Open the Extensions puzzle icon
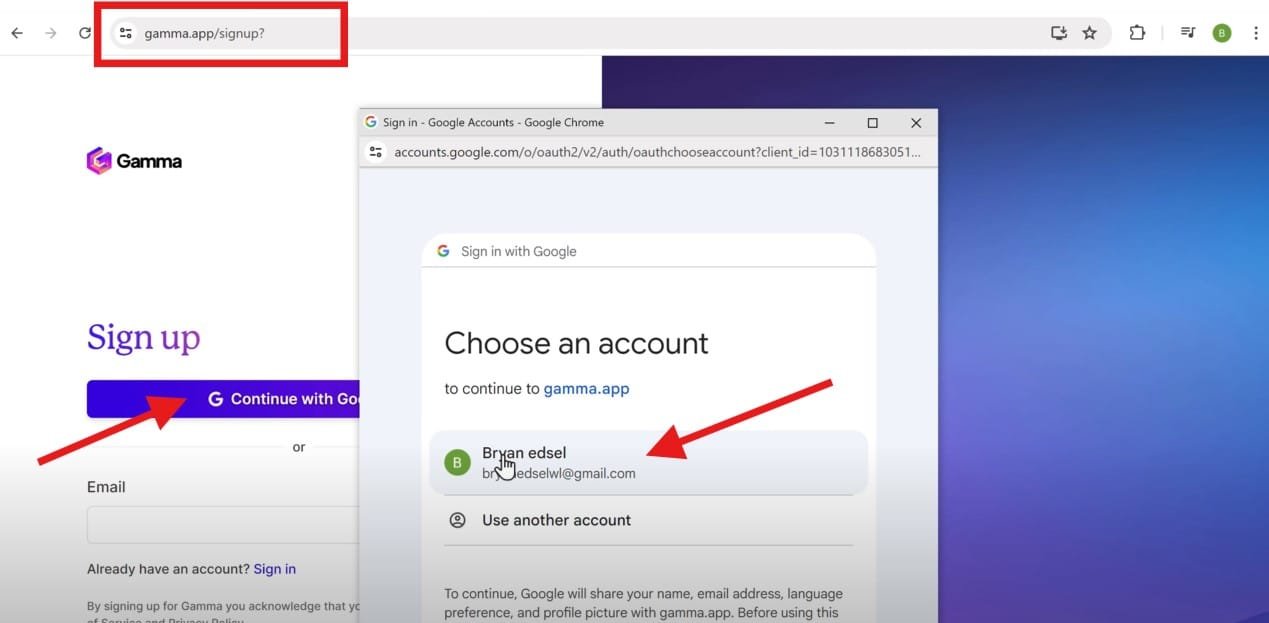 coord(1137,33)
